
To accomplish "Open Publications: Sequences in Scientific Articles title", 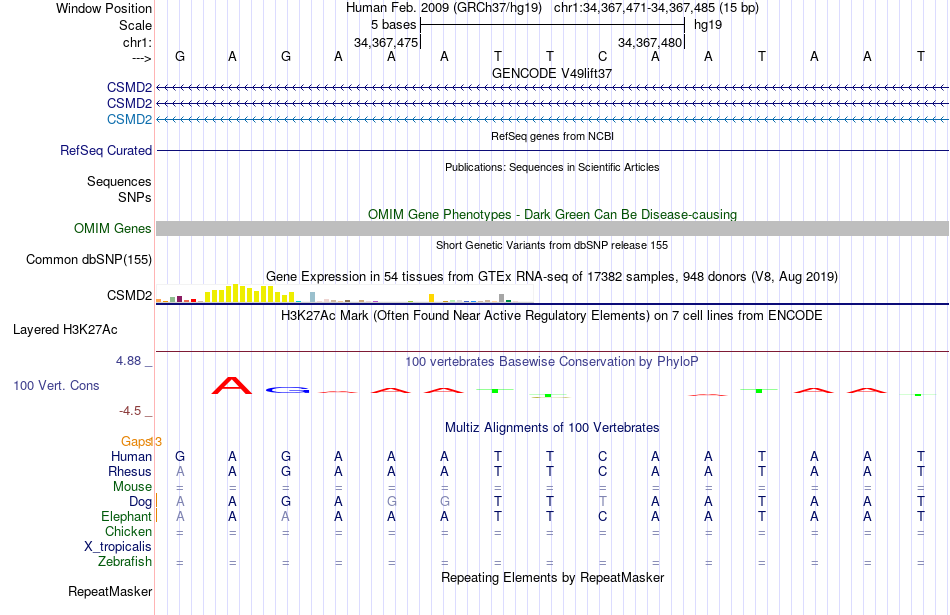I will [552, 167].
